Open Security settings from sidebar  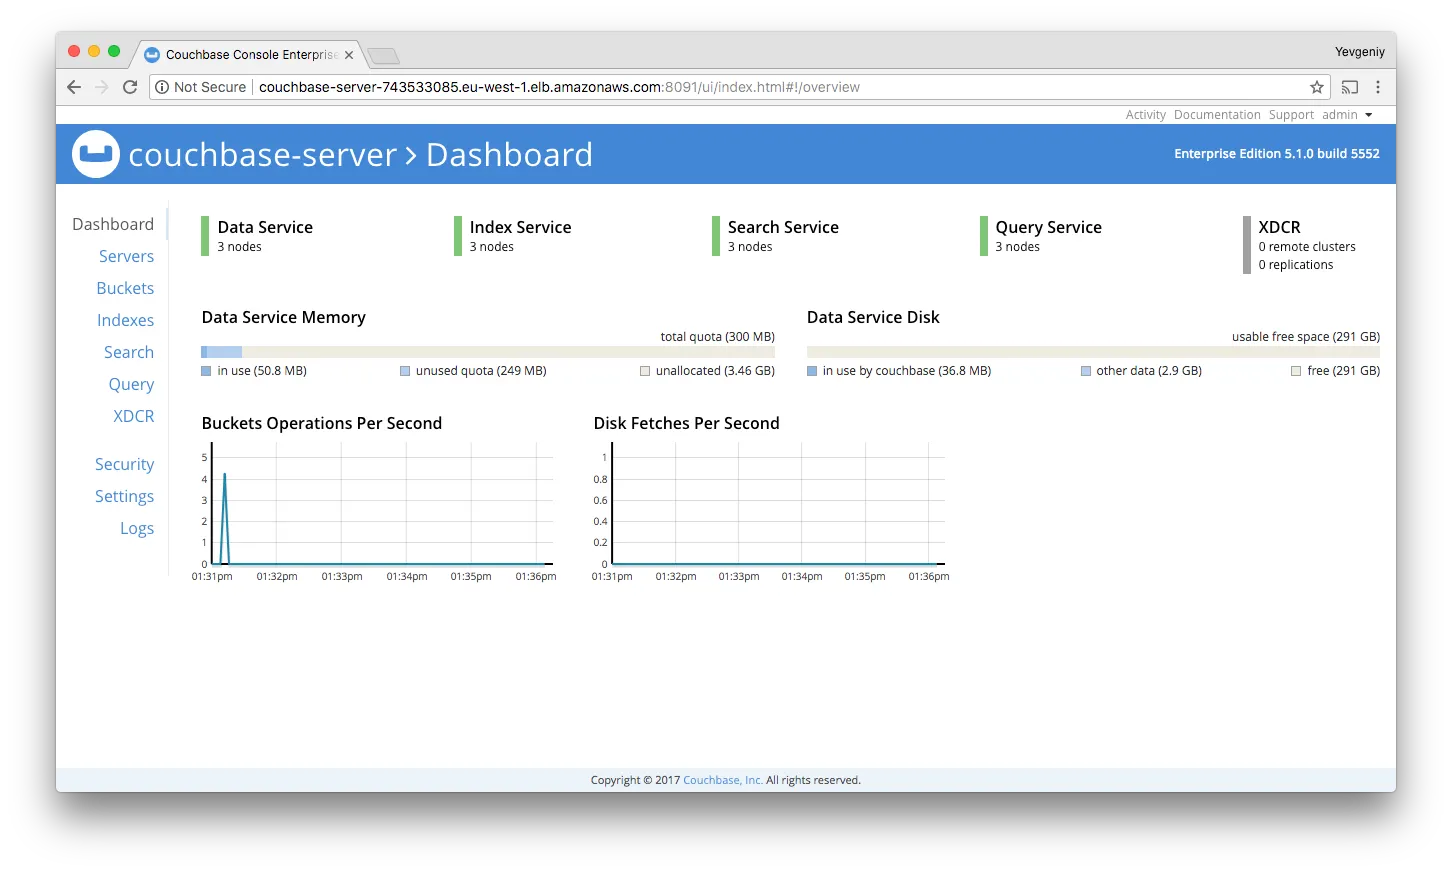click(124, 464)
